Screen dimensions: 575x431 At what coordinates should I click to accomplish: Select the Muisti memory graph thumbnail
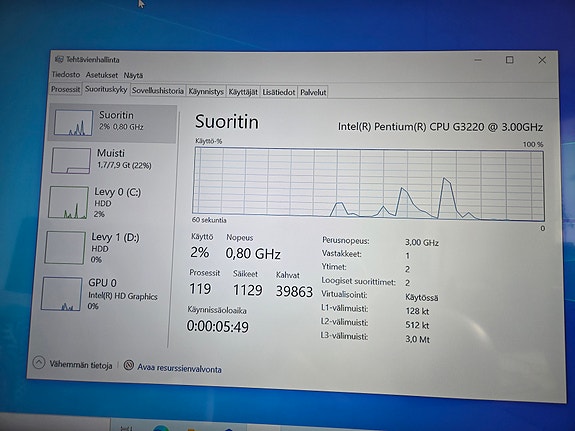coord(71,161)
